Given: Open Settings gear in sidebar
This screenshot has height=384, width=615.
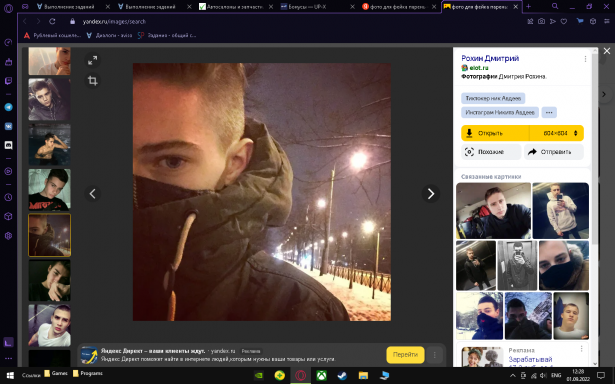Looking at the screenshot, I should click(x=8, y=236).
